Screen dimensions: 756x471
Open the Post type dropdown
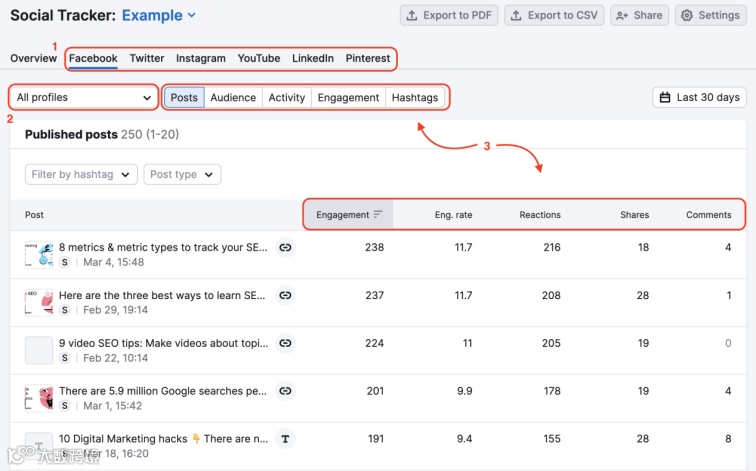click(182, 174)
